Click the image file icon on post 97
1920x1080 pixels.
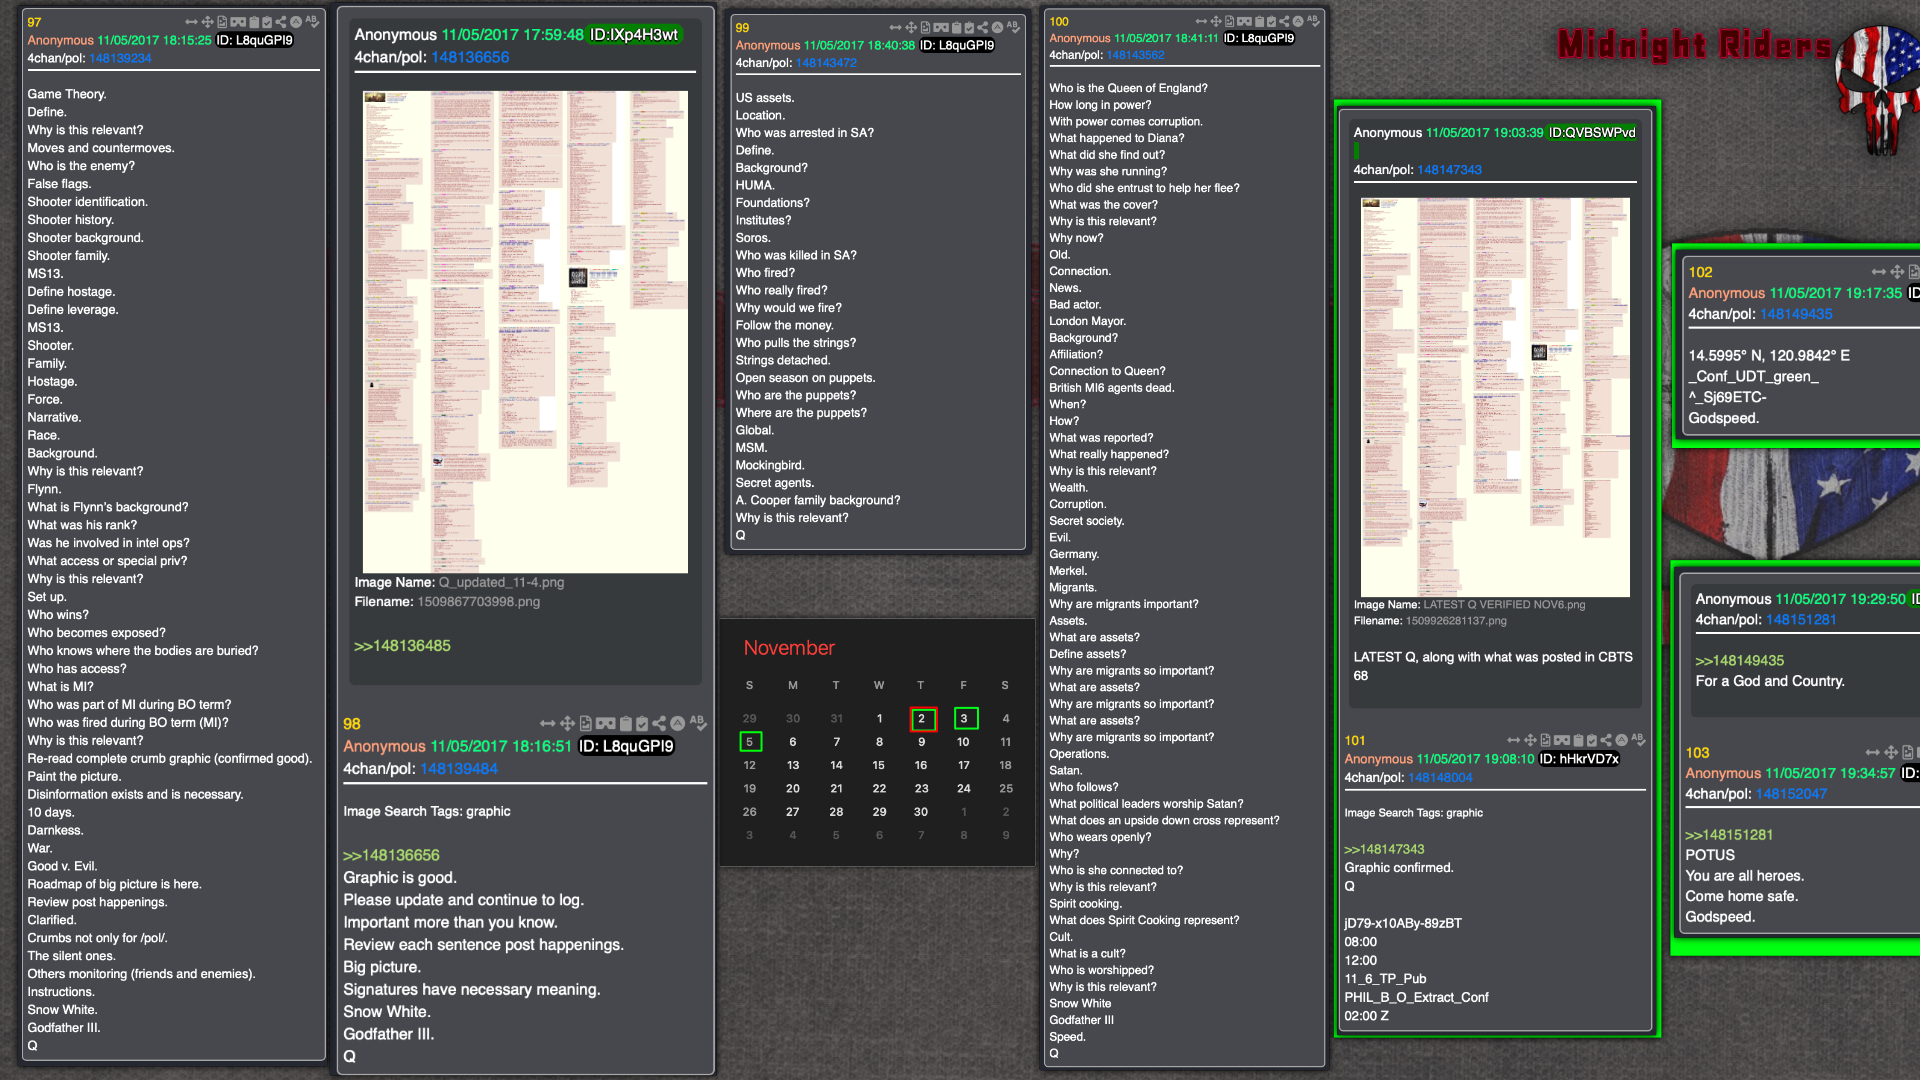click(222, 22)
